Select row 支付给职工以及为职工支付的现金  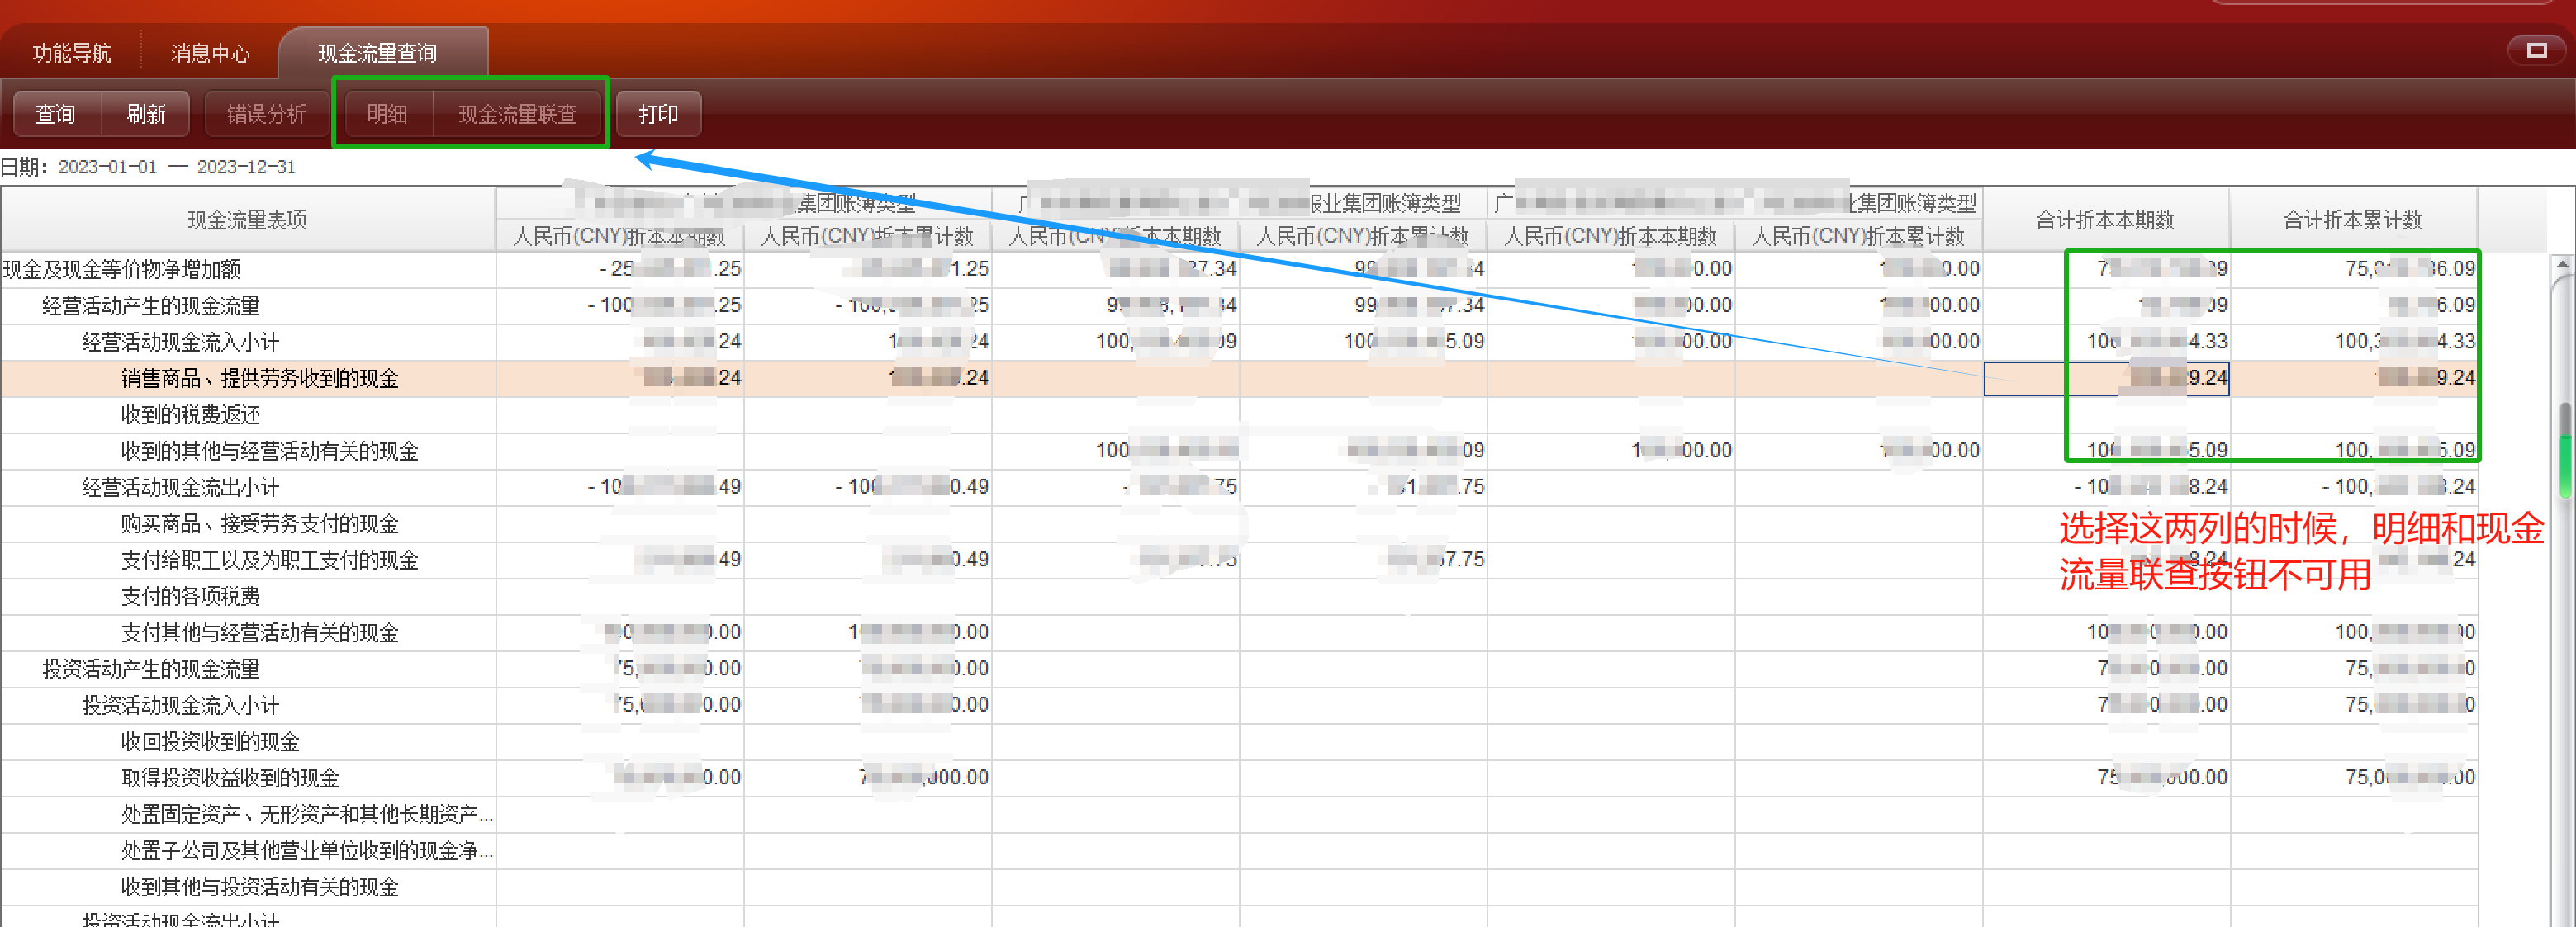click(1239, 560)
